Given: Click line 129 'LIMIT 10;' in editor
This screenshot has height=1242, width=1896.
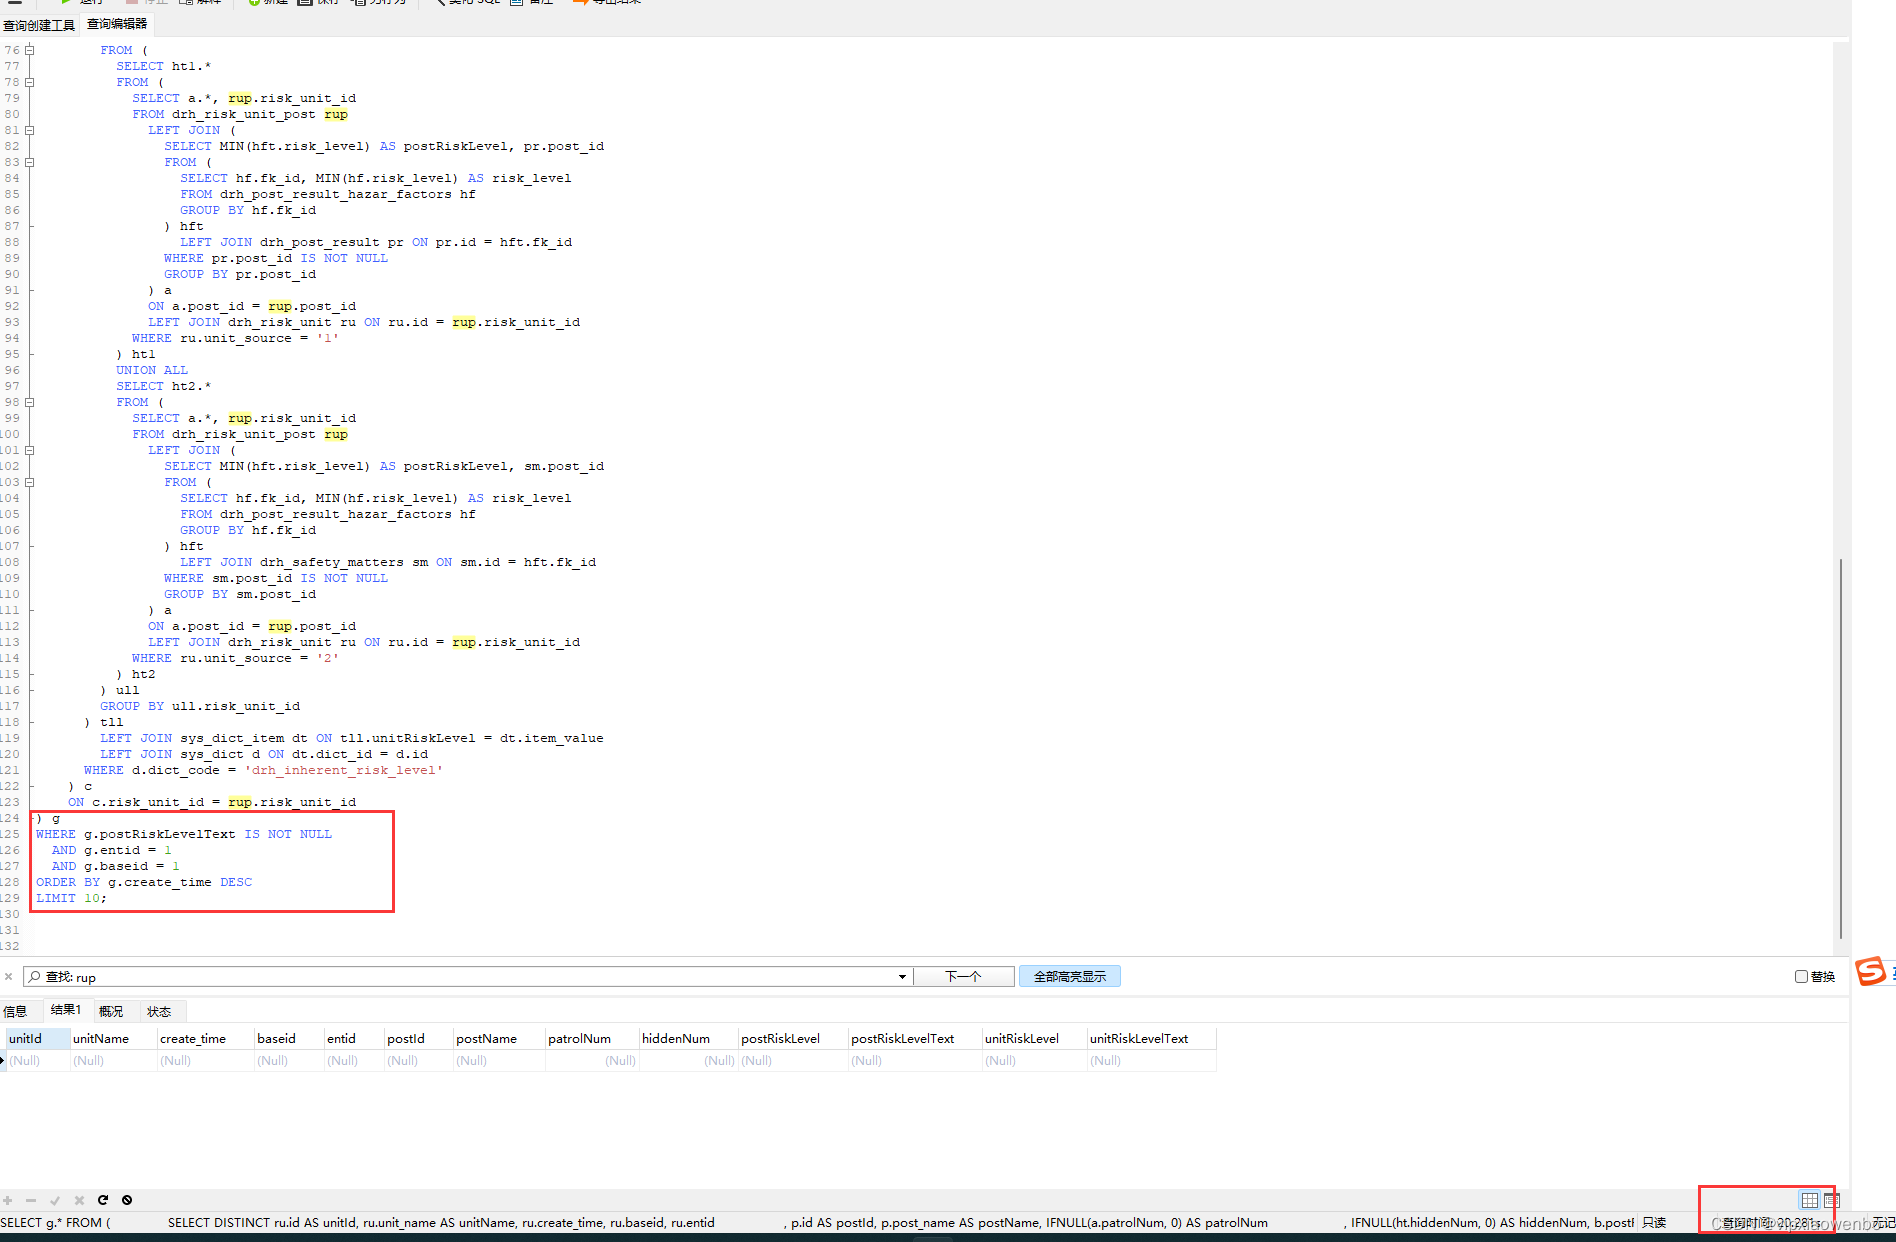Looking at the screenshot, I should click(71, 898).
